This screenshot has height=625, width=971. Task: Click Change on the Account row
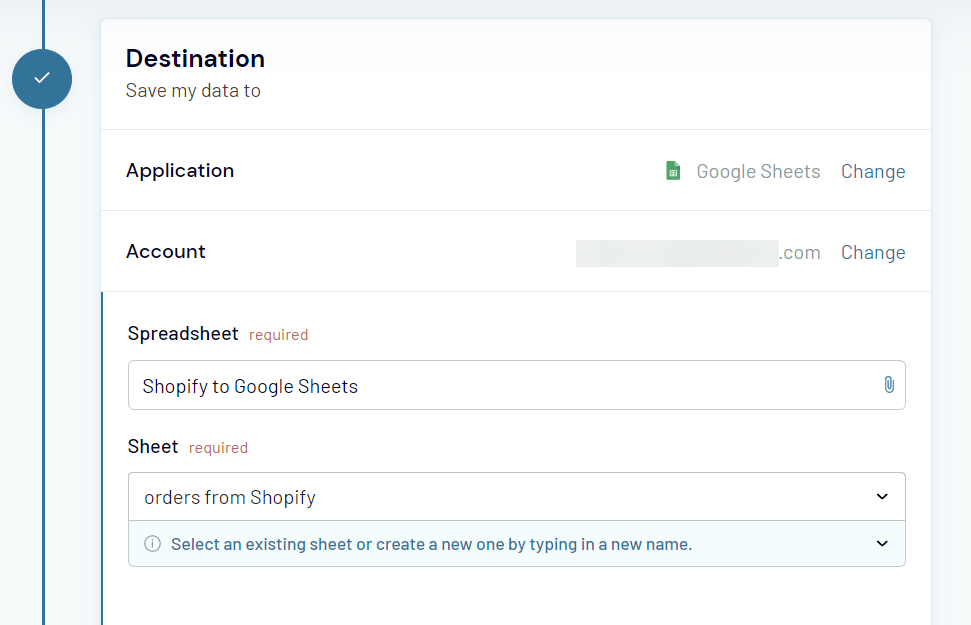872,252
